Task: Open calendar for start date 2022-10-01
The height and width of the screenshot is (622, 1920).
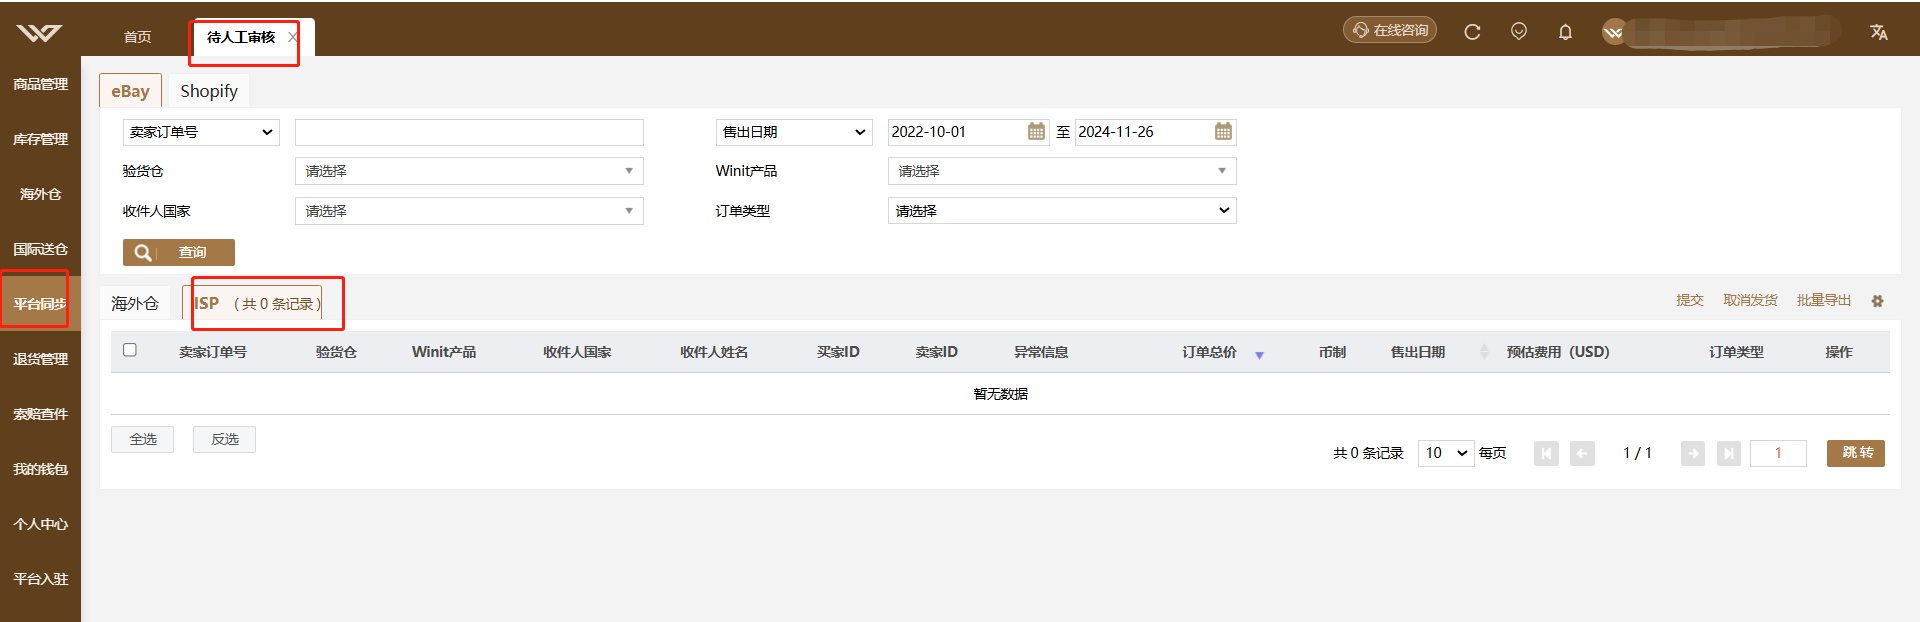Action: (1036, 131)
